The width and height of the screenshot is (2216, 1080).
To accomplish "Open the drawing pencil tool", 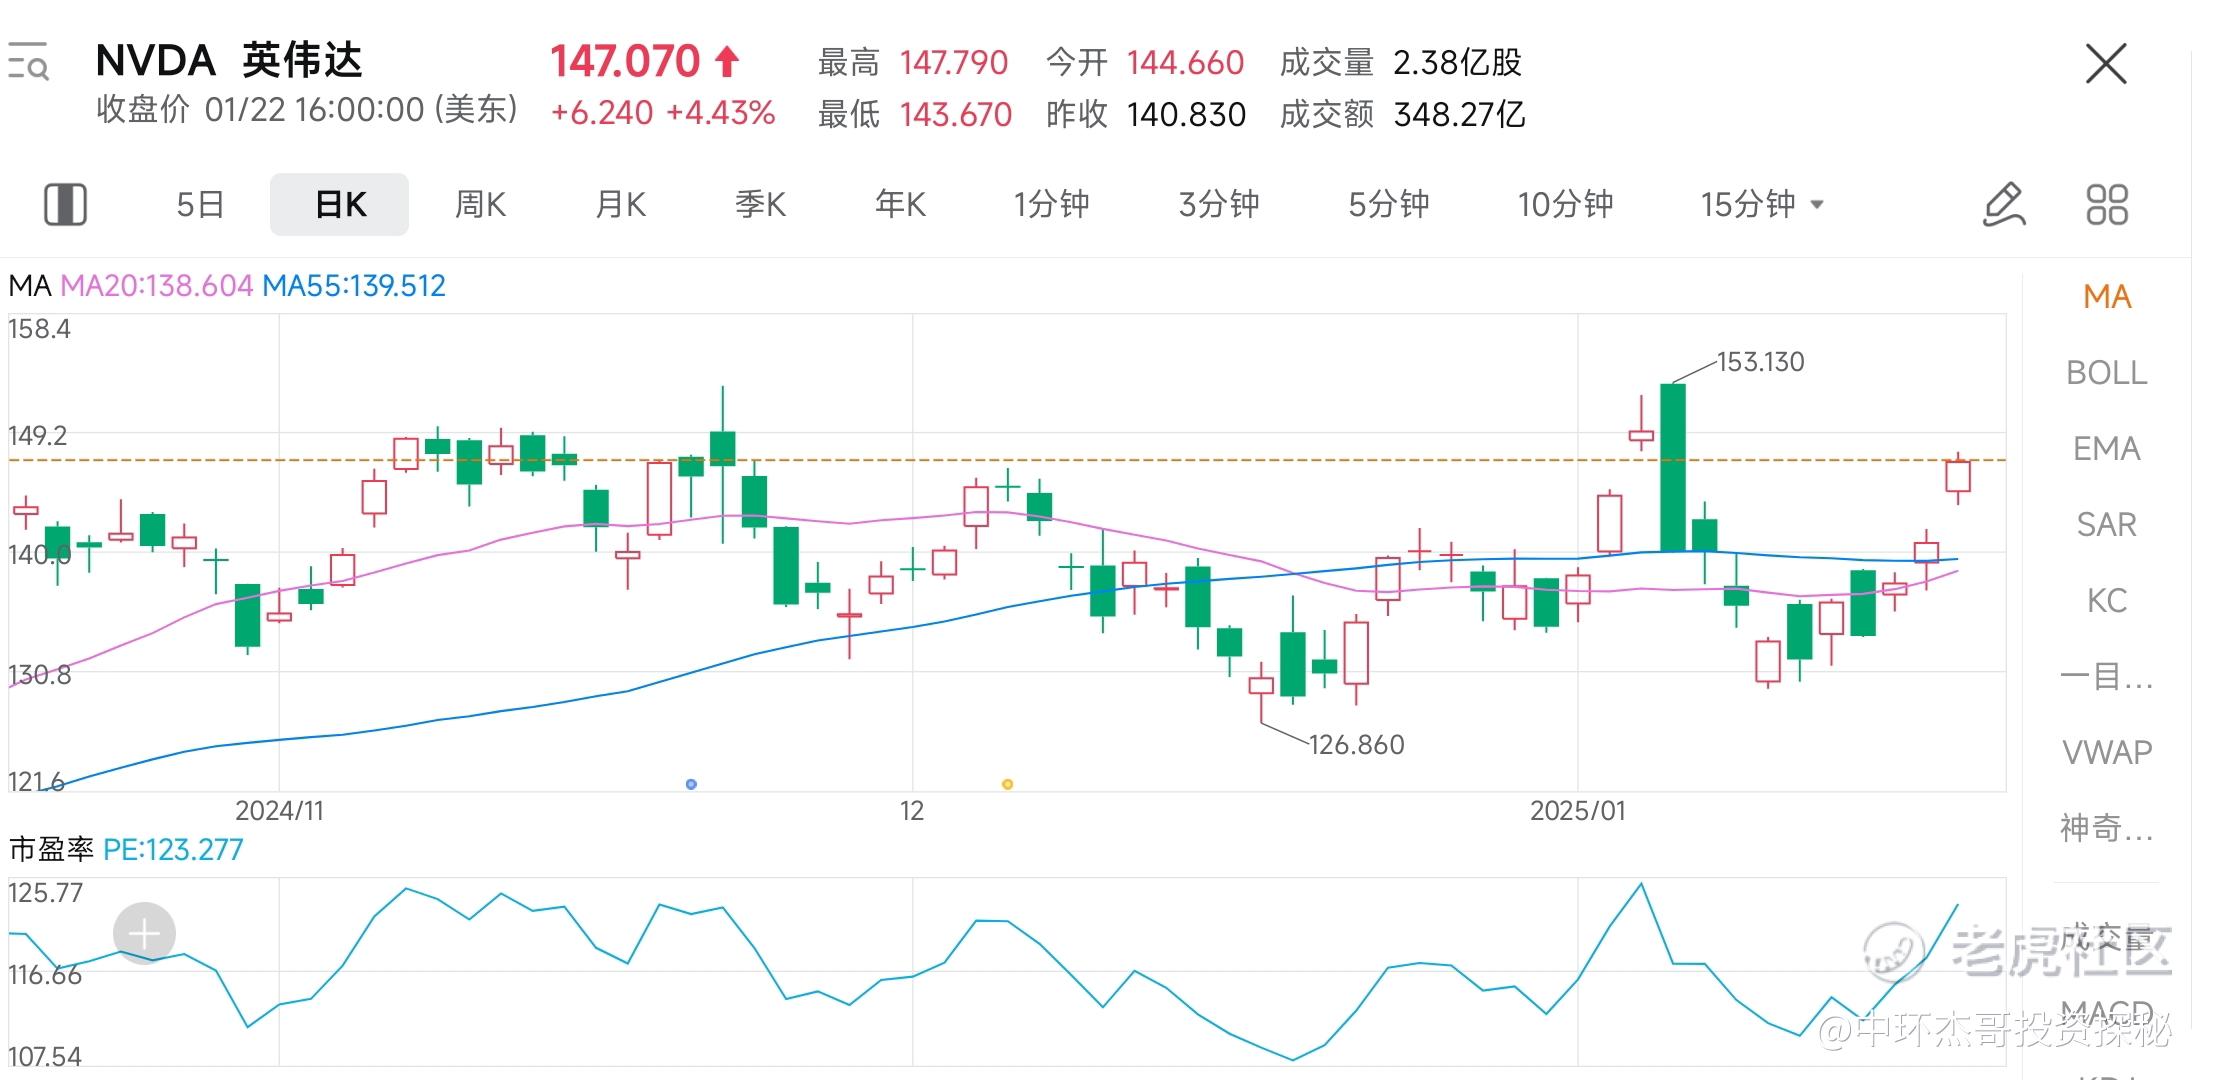I will tap(2004, 204).
